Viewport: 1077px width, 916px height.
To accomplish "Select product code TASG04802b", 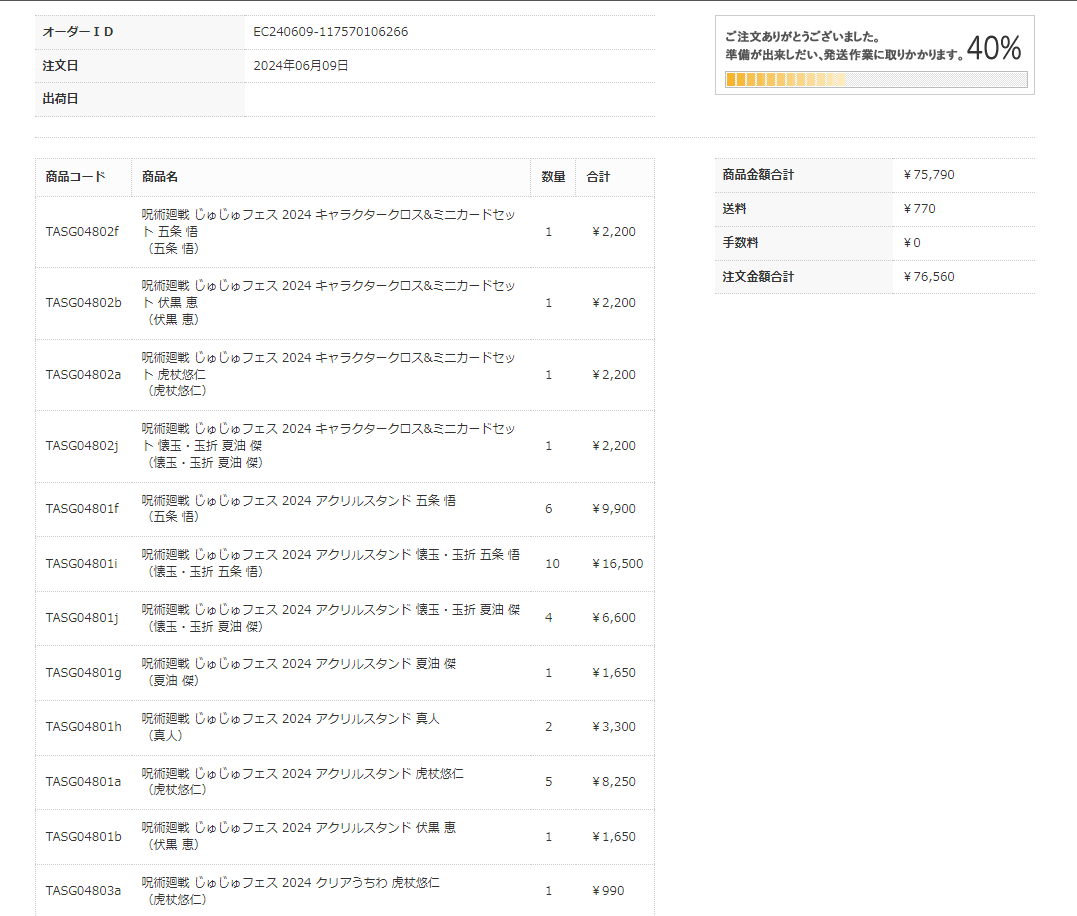I will click(83, 303).
